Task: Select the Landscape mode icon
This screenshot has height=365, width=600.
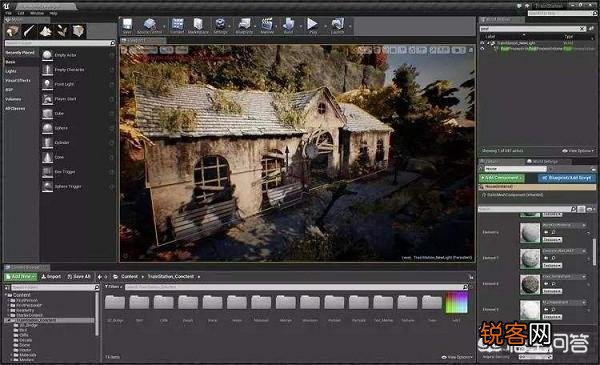Action: [x=46, y=31]
